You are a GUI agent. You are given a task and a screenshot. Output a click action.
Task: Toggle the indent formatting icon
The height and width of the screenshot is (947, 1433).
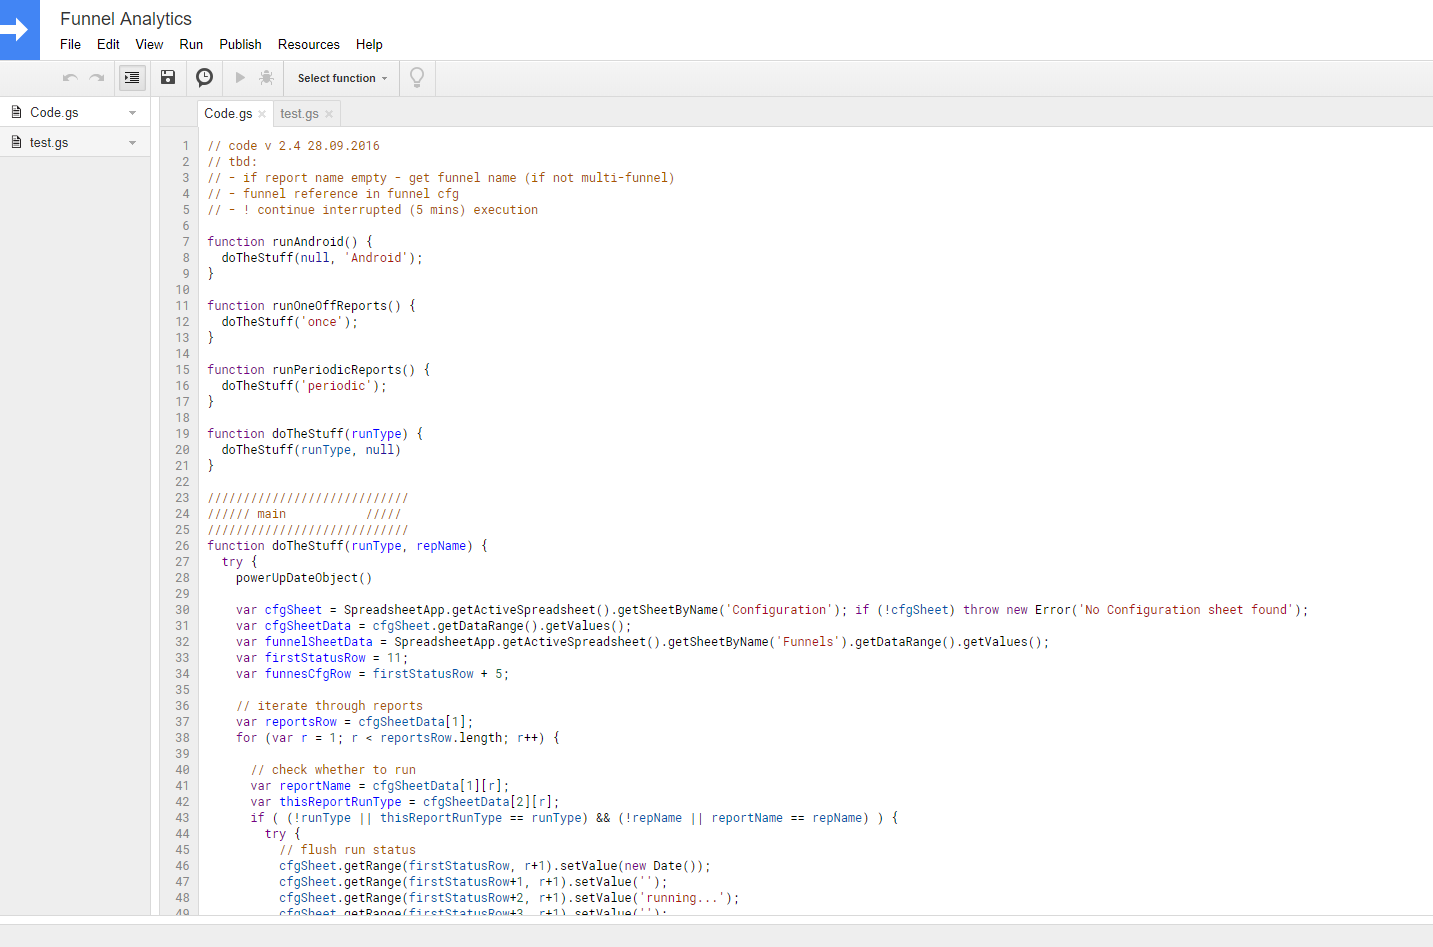[132, 78]
